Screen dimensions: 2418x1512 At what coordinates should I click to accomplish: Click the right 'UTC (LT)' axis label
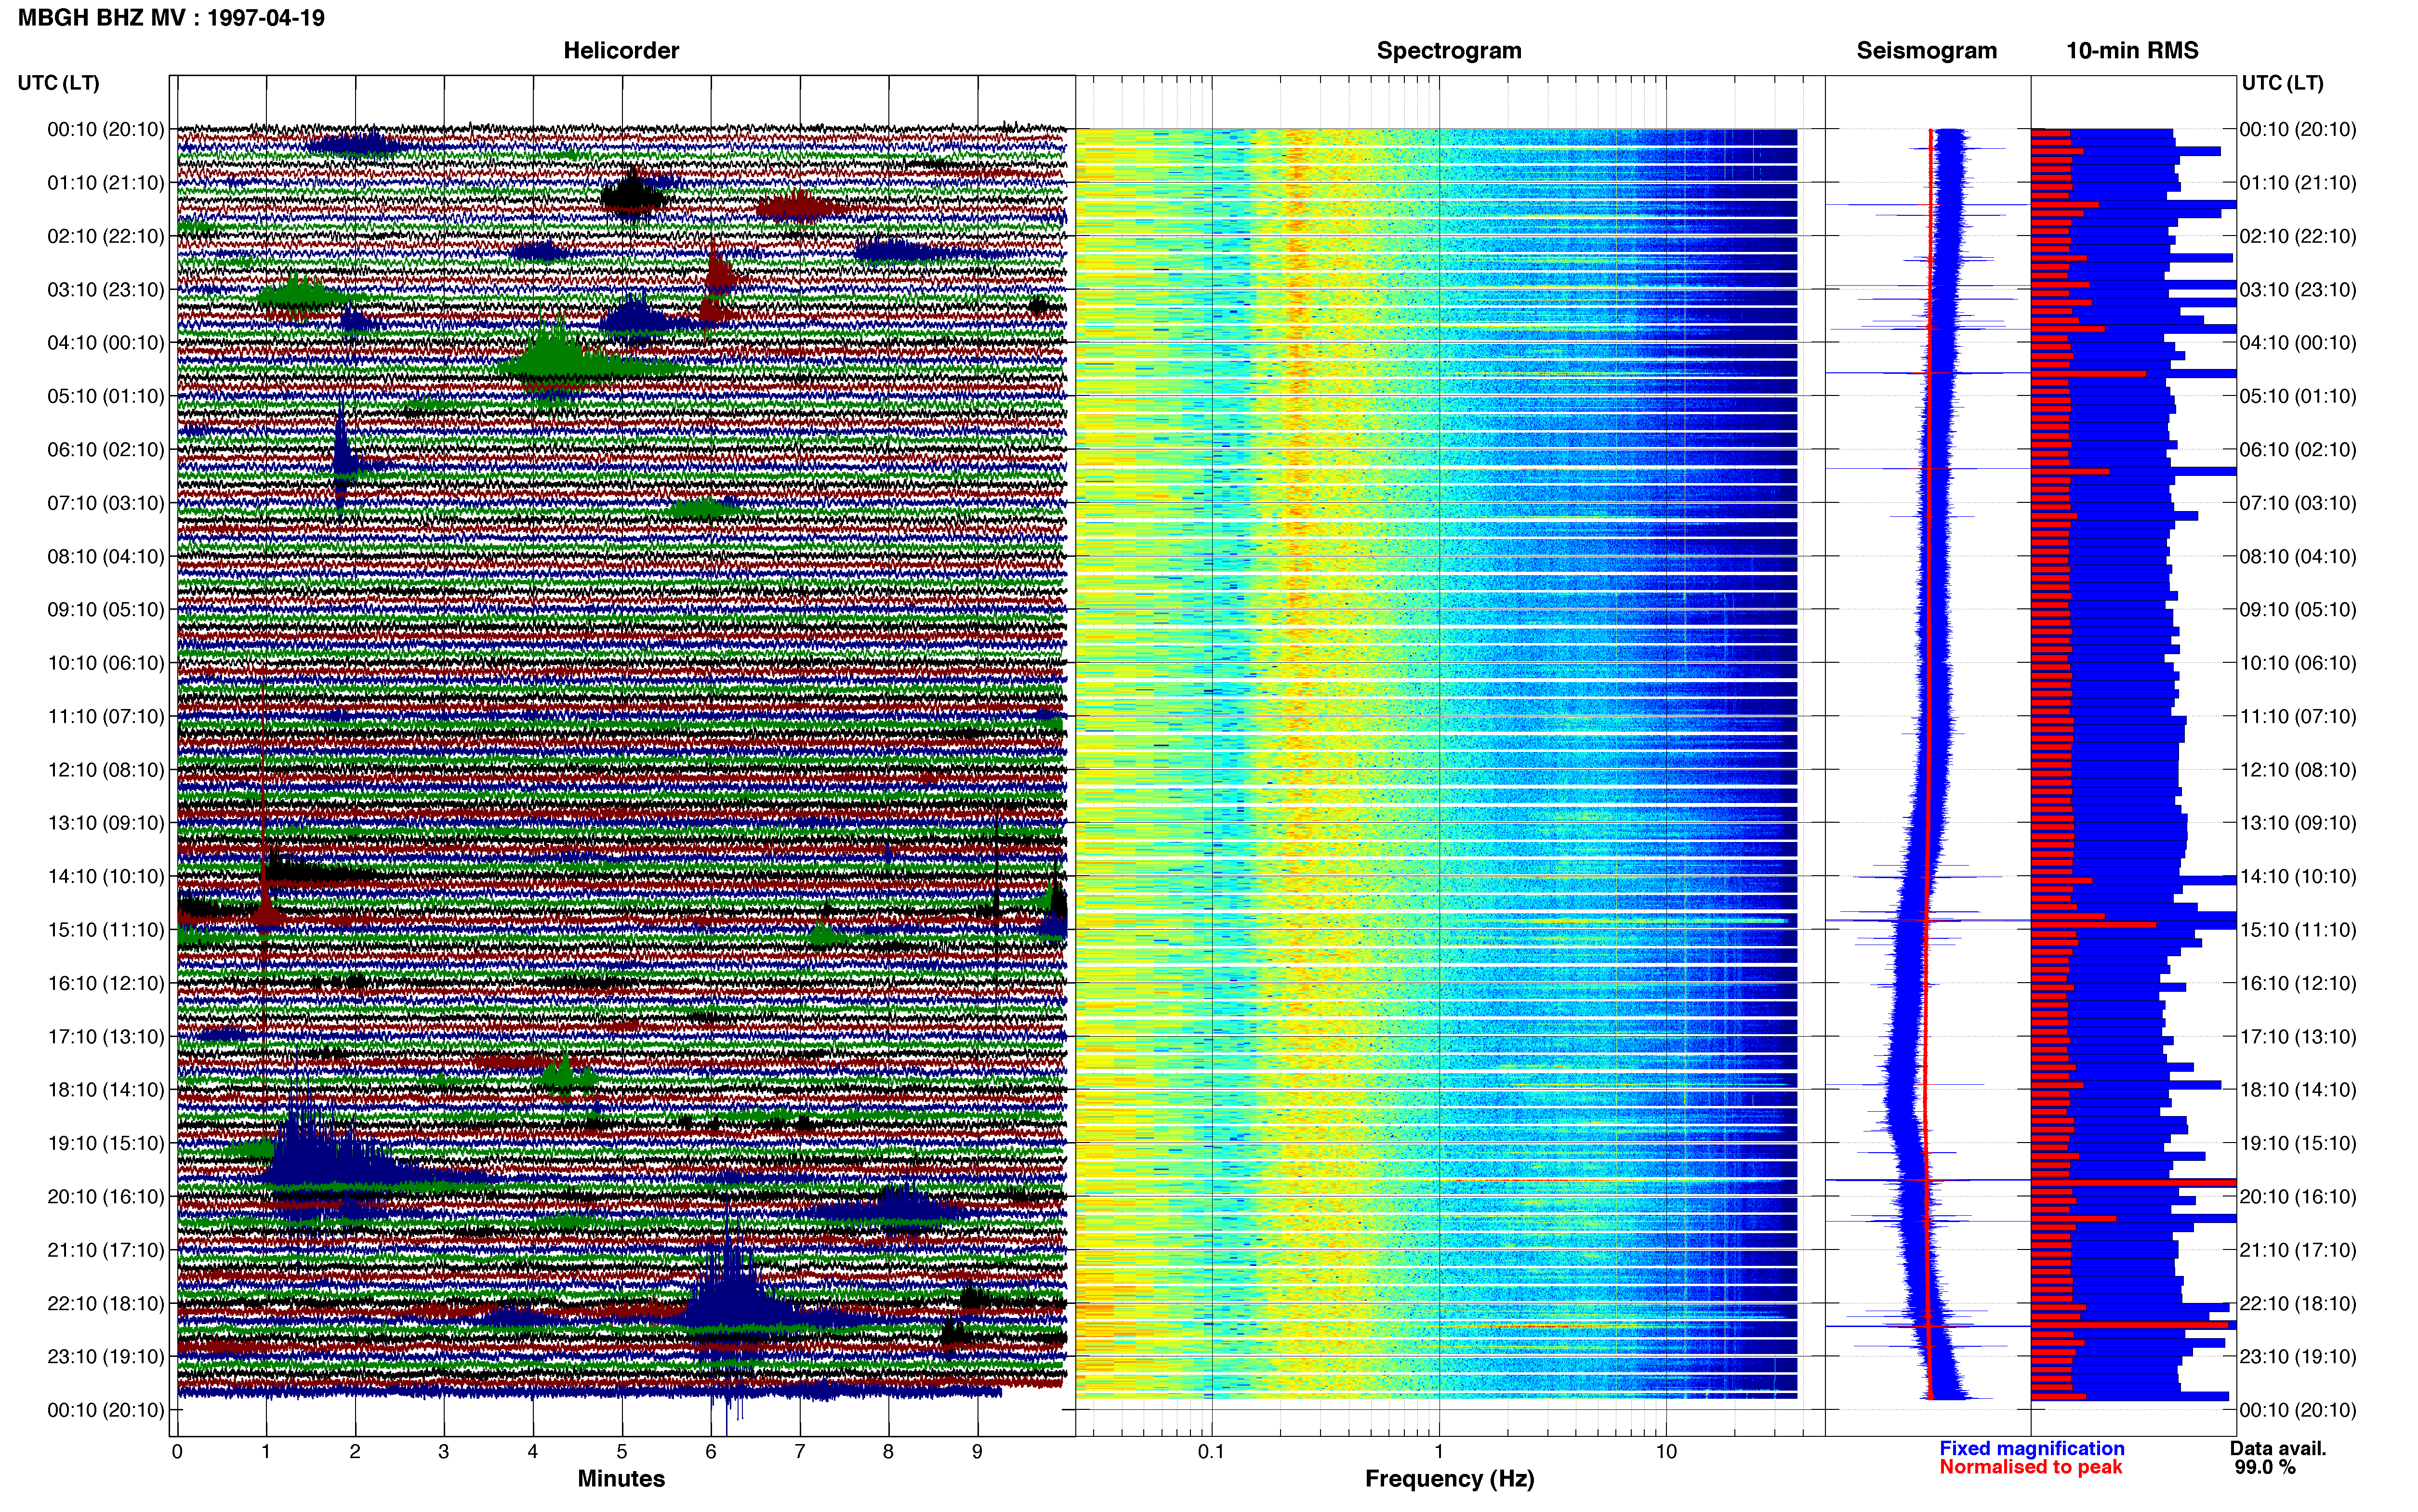(x=2282, y=83)
